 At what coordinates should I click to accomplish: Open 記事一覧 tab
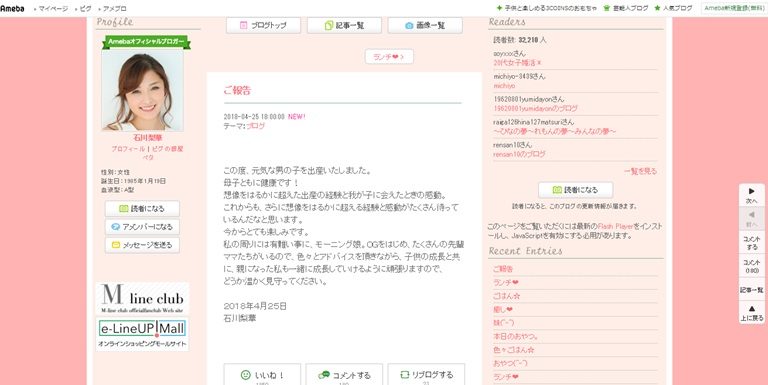[344, 25]
